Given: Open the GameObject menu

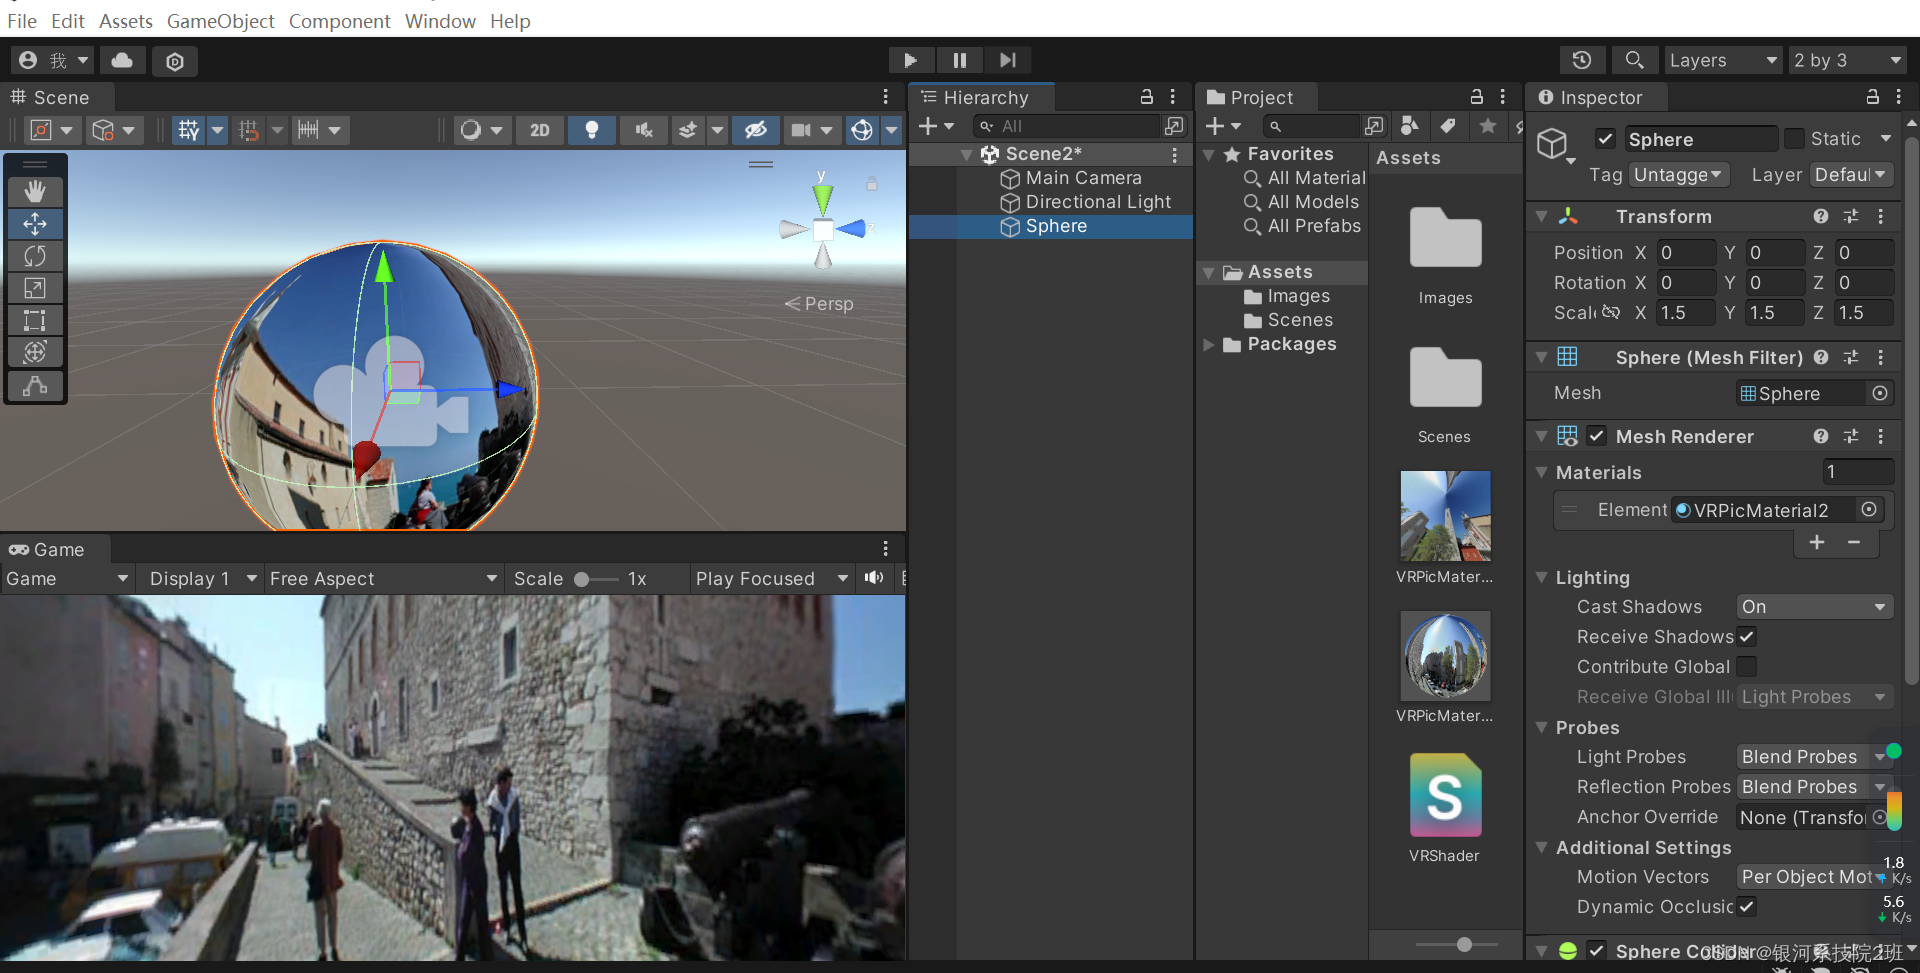Looking at the screenshot, I should [x=220, y=21].
